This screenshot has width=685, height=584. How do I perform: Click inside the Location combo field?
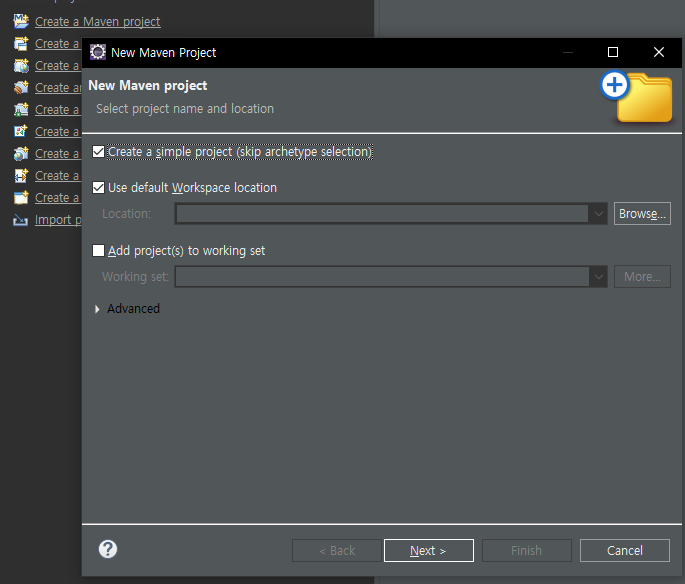382,214
